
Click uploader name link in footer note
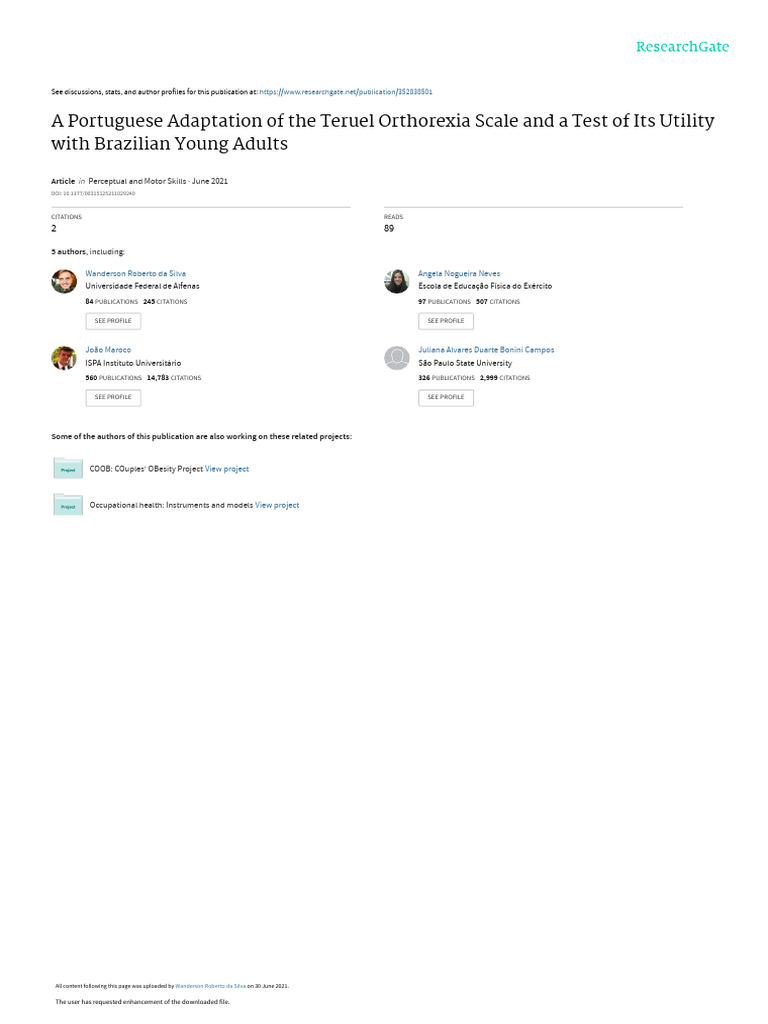(x=210, y=986)
